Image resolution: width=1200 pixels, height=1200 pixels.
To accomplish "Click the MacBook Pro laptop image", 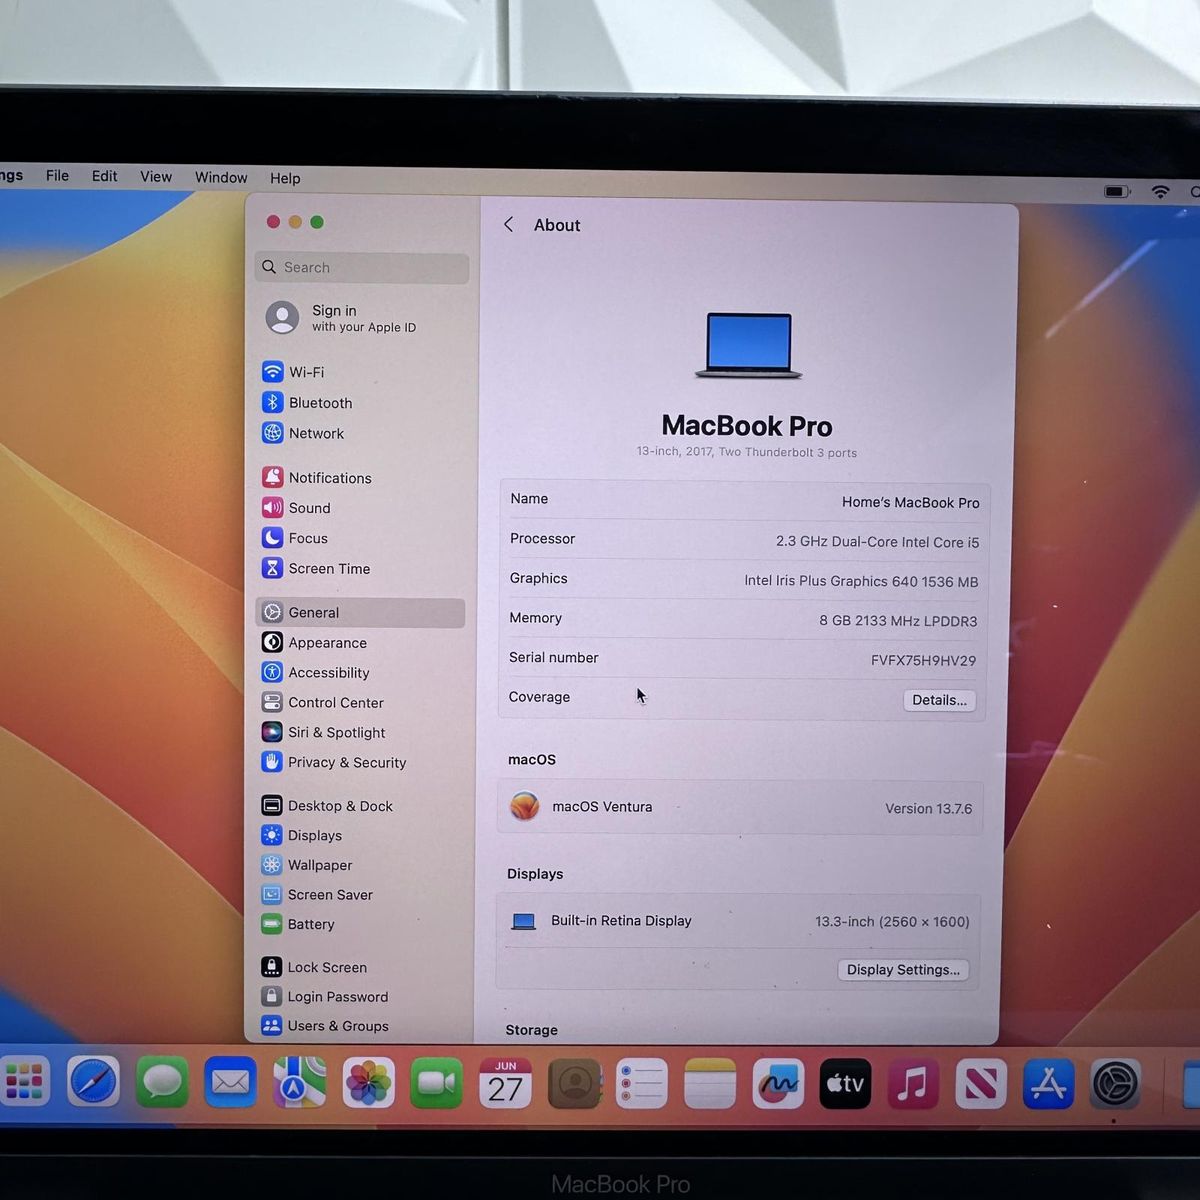I will (748, 346).
